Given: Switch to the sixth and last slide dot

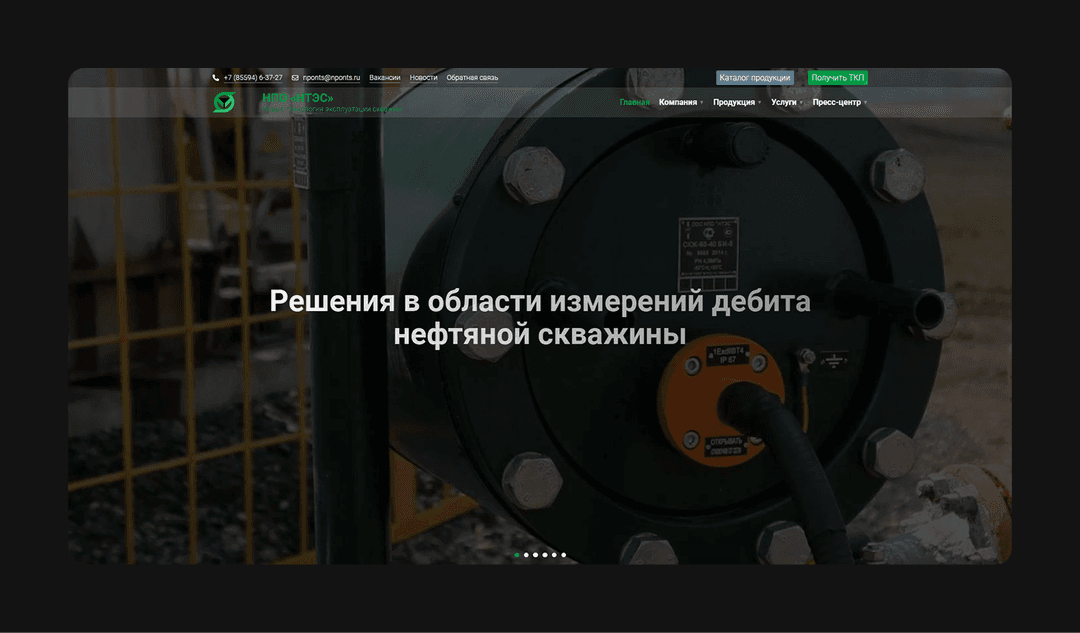Looking at the screenshot, I should [x=563, y=554].
